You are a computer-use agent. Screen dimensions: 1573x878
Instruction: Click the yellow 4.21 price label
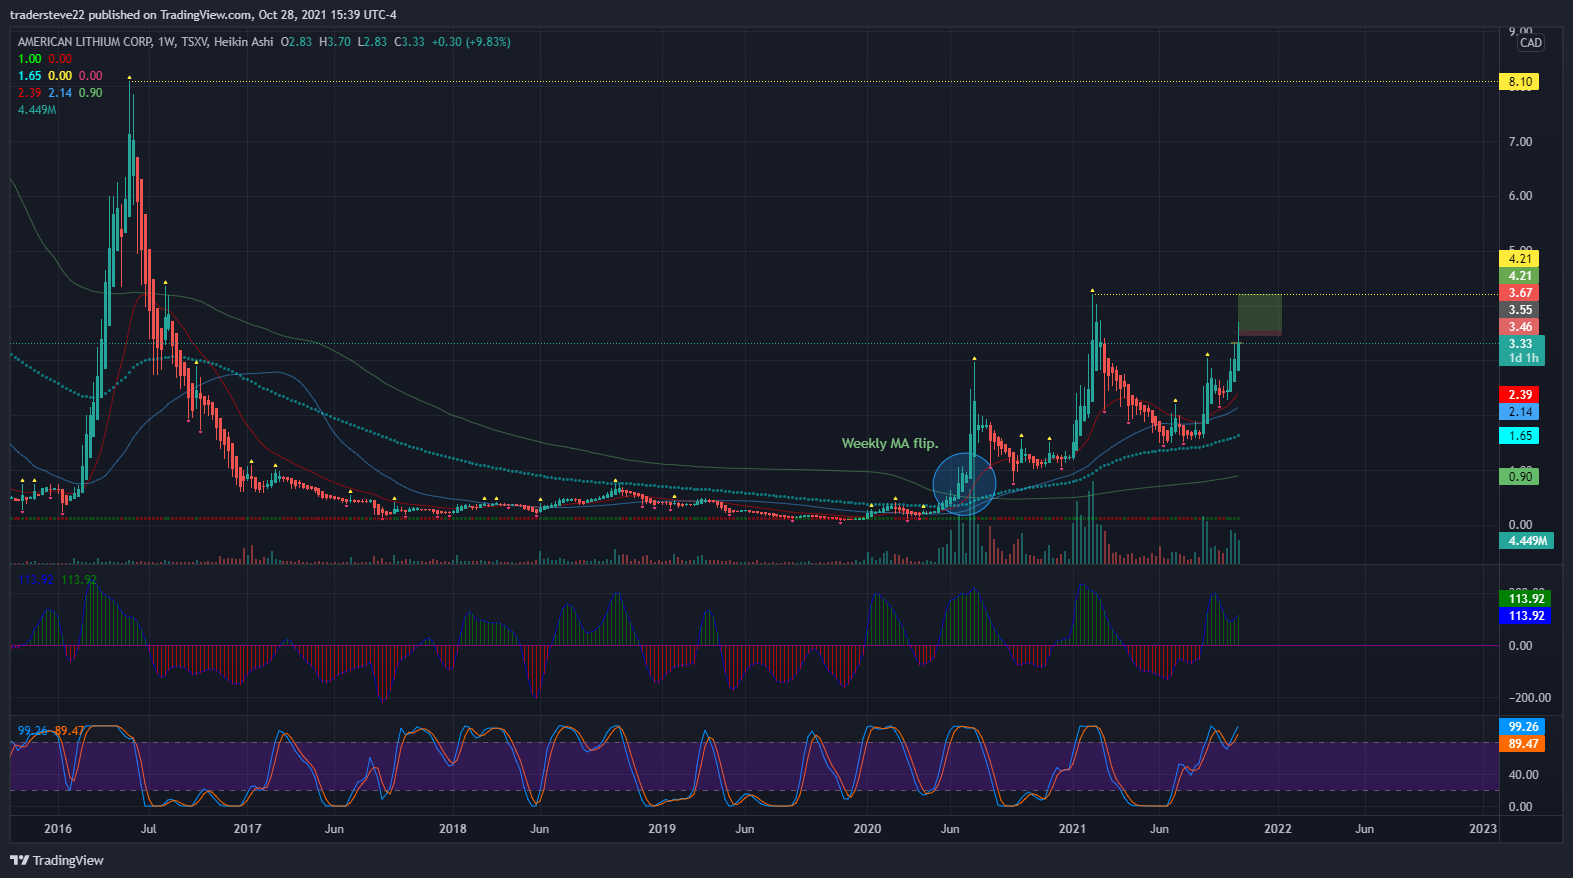1519,259
